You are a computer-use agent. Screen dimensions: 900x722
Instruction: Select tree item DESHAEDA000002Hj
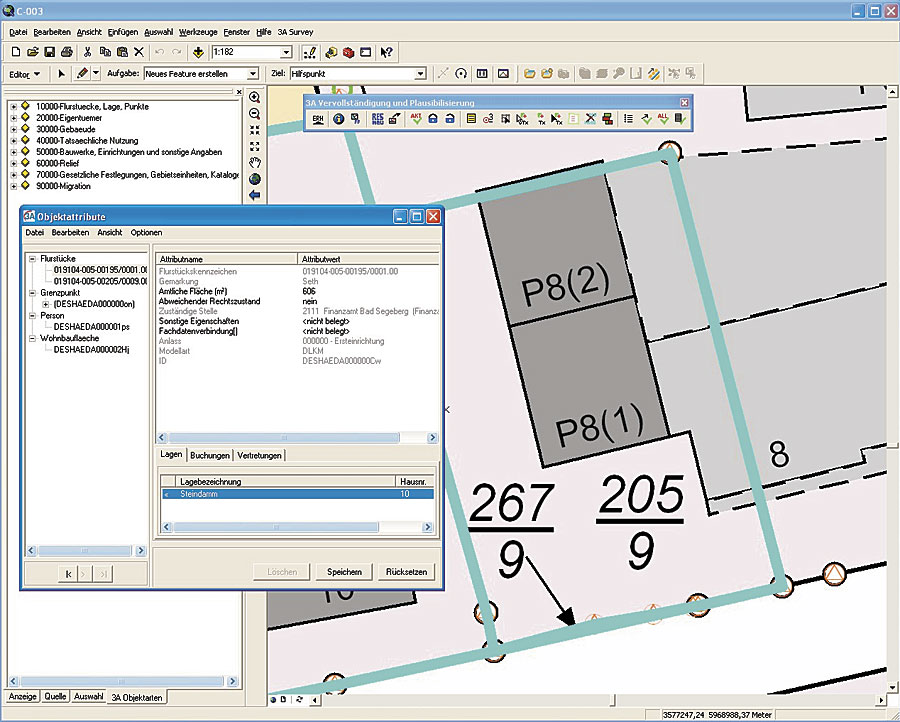[x=91, y=350]
